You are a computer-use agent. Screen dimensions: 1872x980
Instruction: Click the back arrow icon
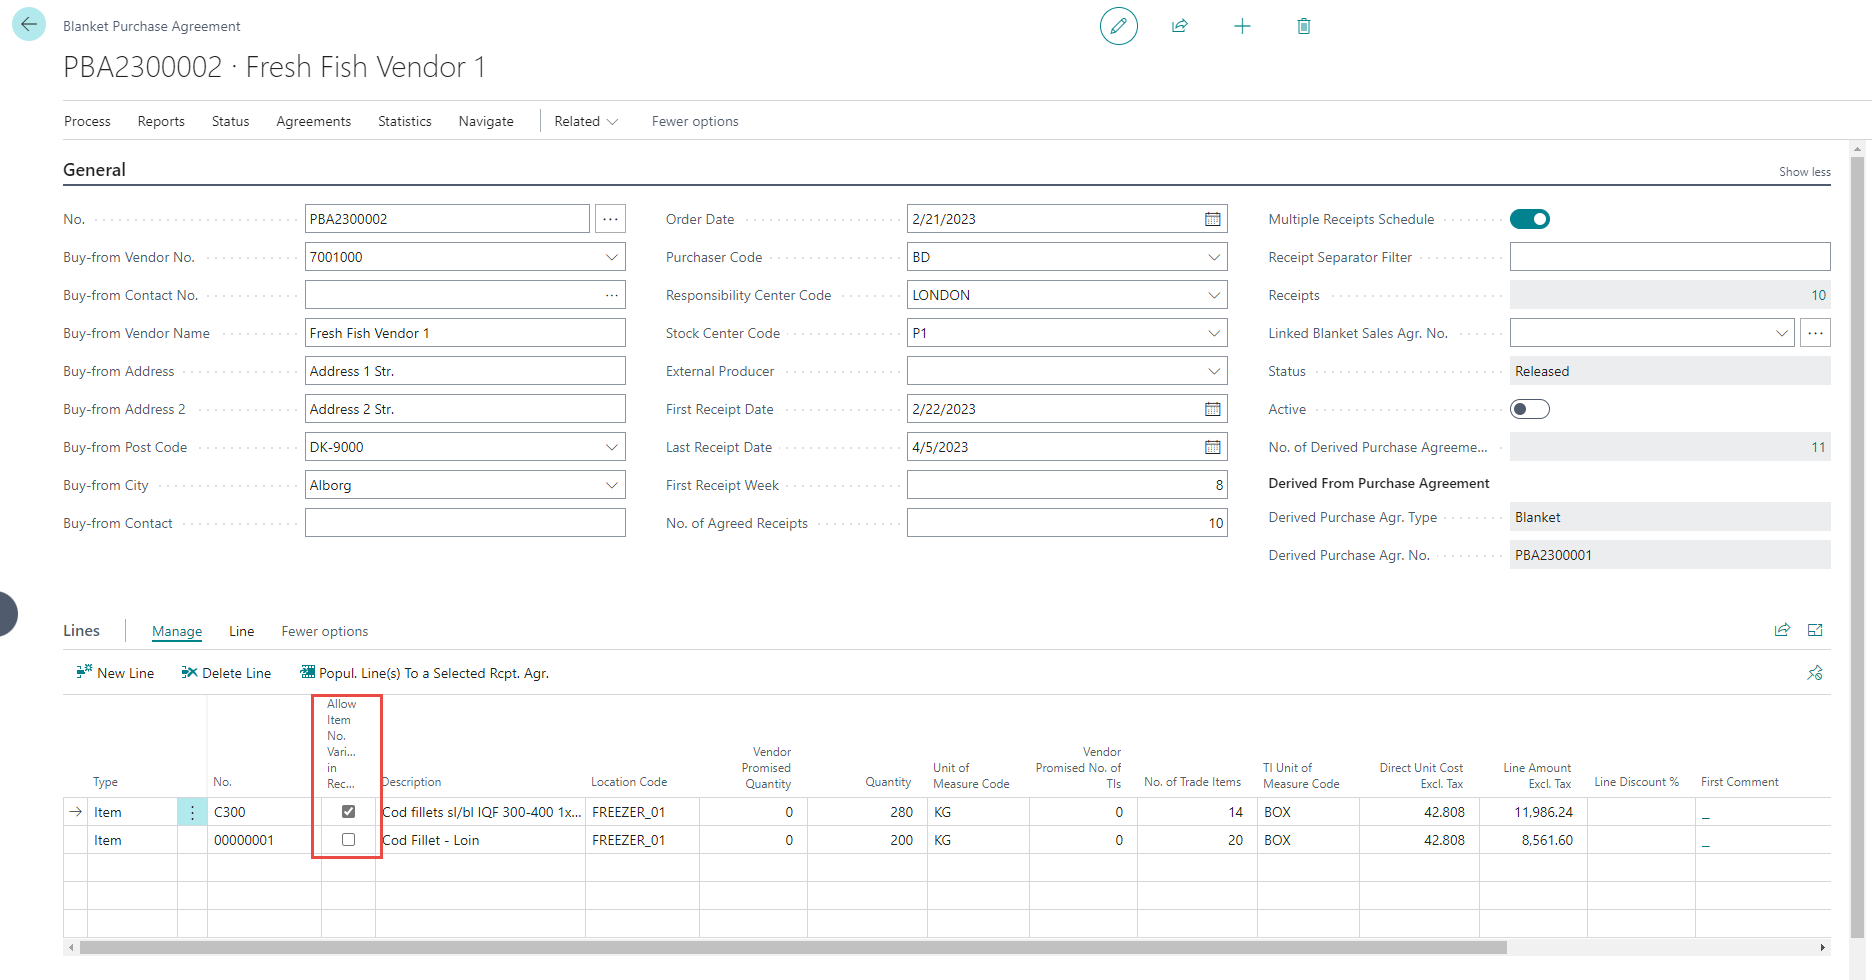[29, 24]
